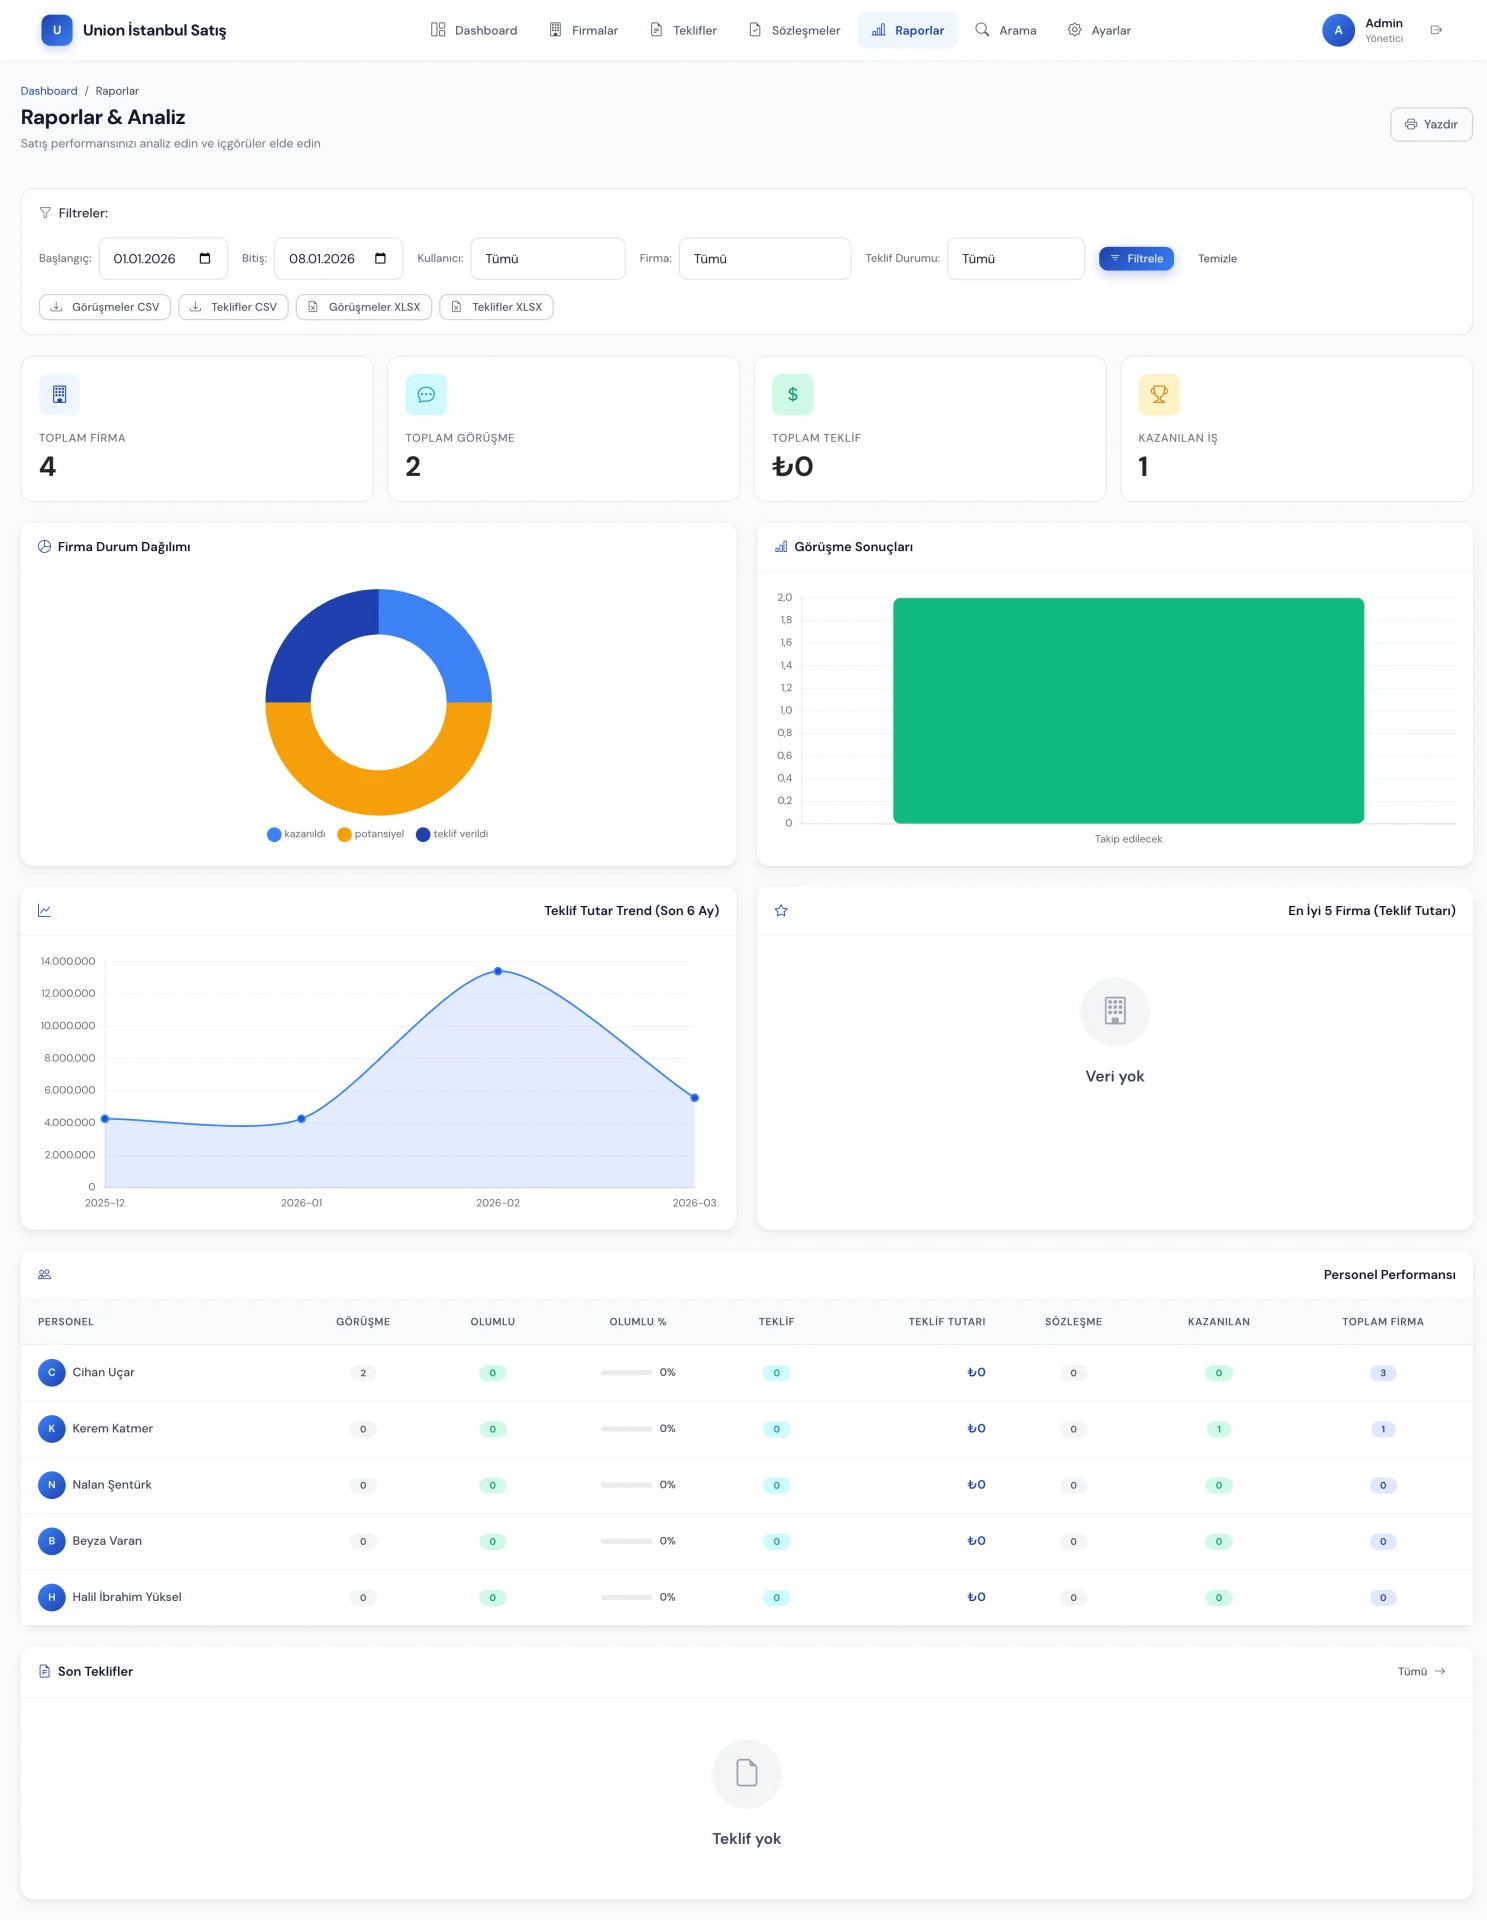
Task: Click the Union İstanbul Satış logo icon
Action: (57, 30)
